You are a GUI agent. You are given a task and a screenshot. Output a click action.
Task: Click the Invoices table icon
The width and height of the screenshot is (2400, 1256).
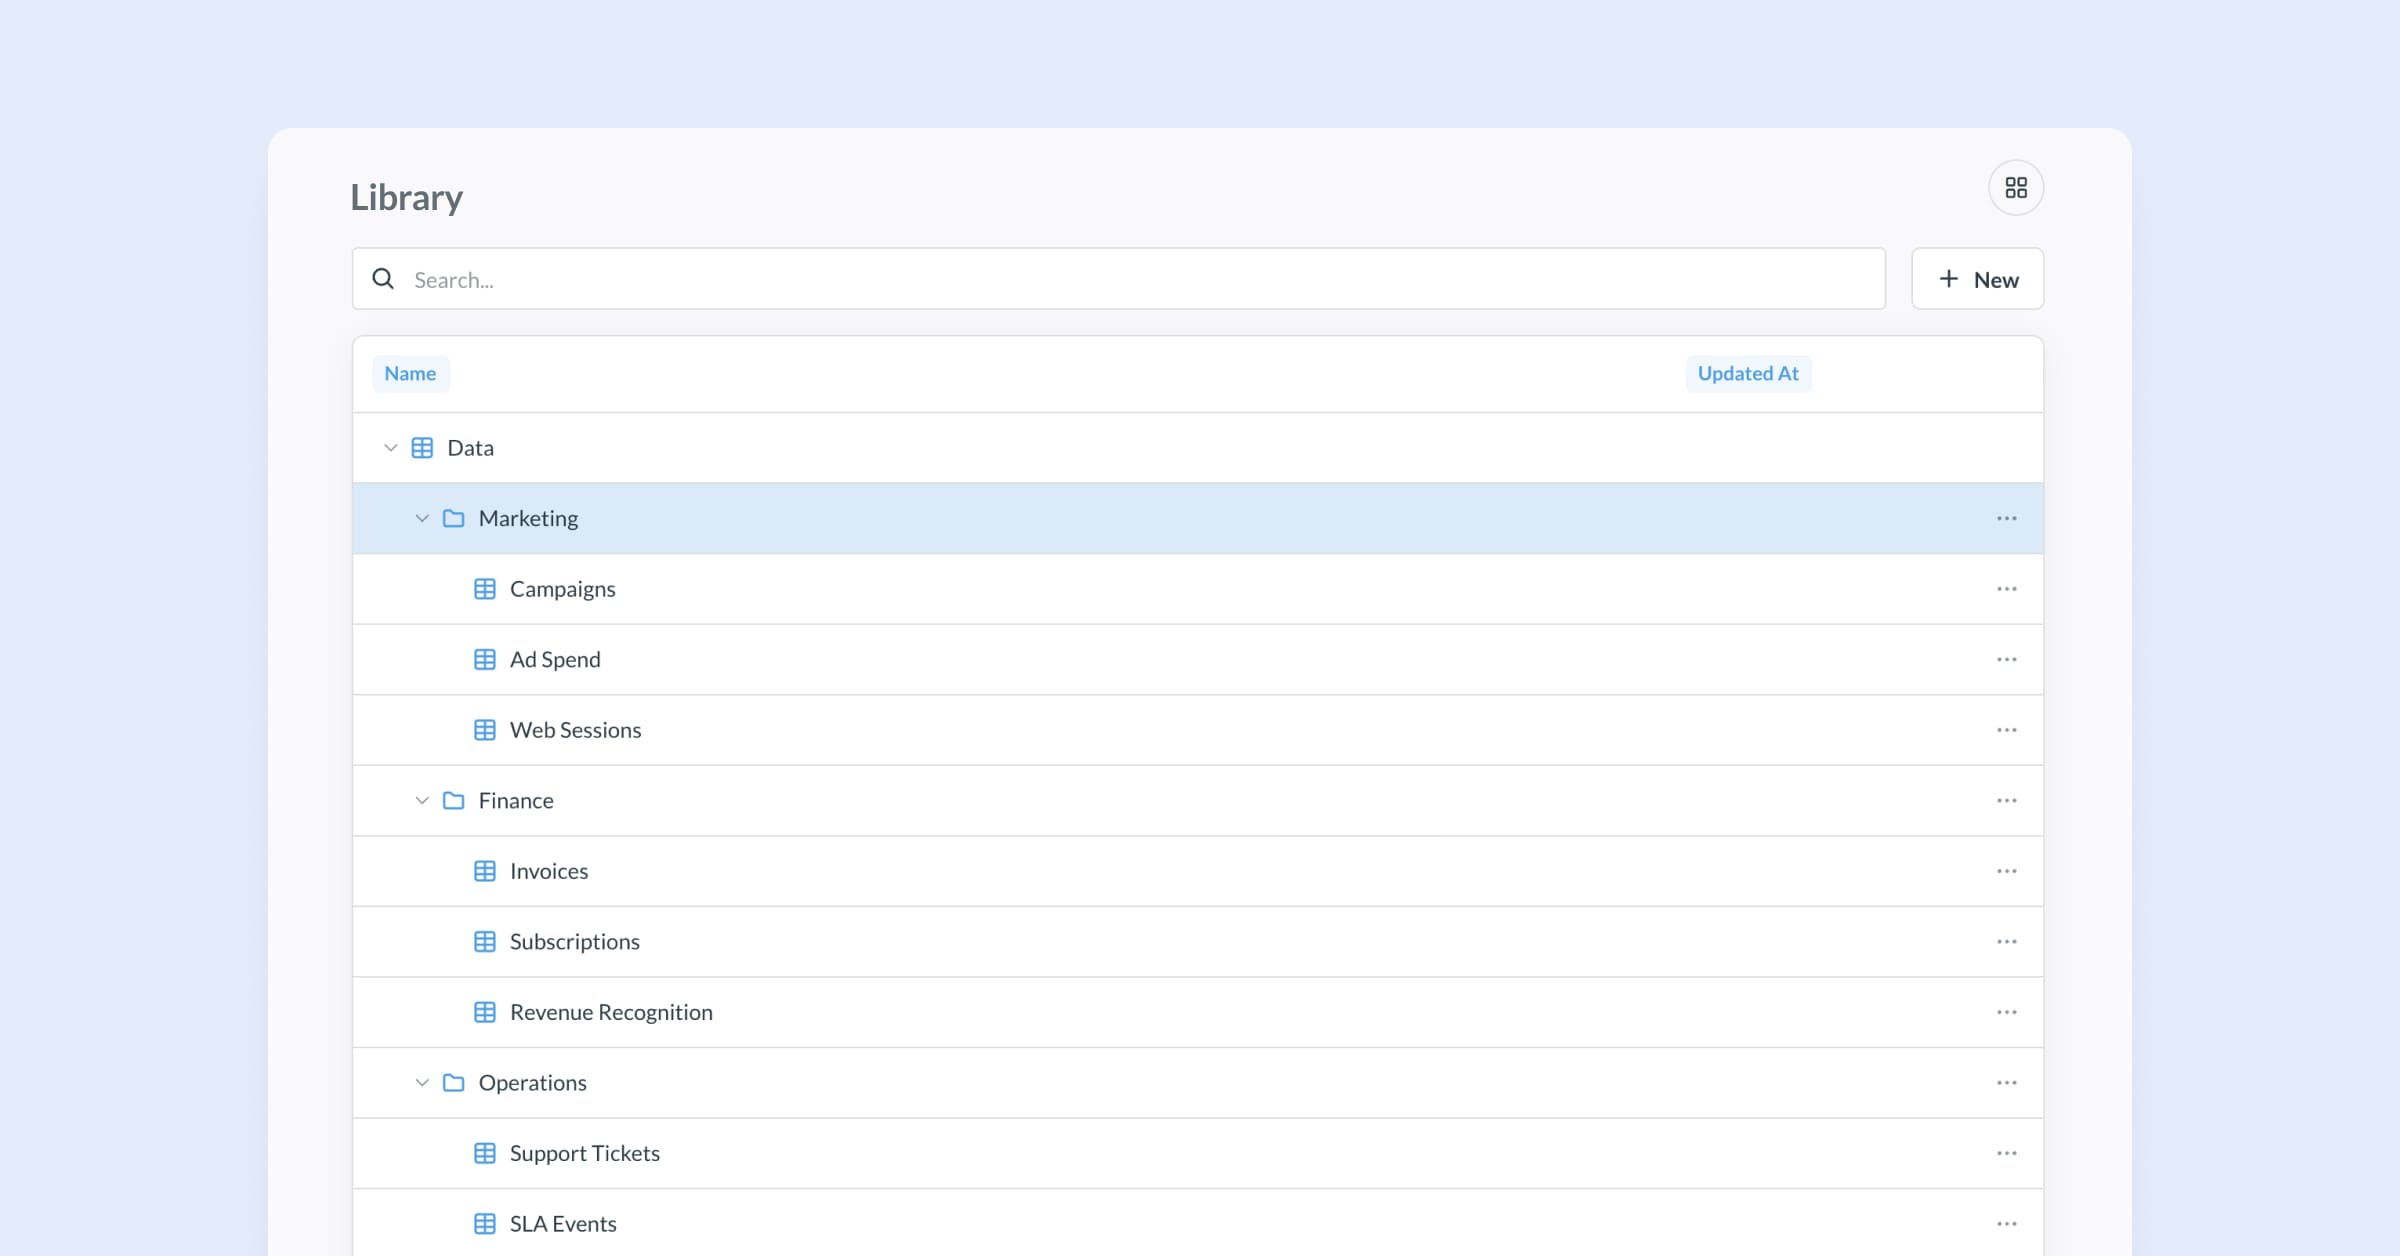click(x=485, y=871)
